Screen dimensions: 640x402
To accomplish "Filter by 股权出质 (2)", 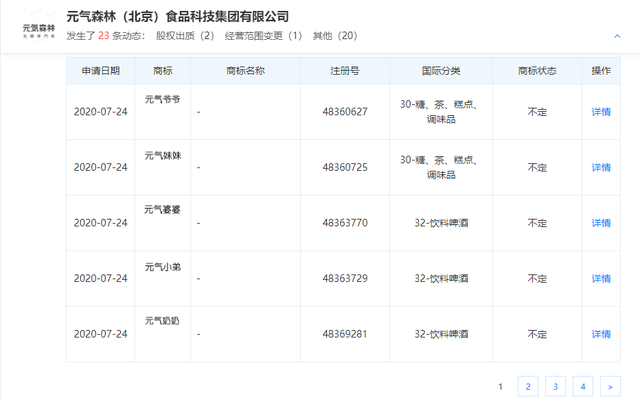I will tap(185, 36).
